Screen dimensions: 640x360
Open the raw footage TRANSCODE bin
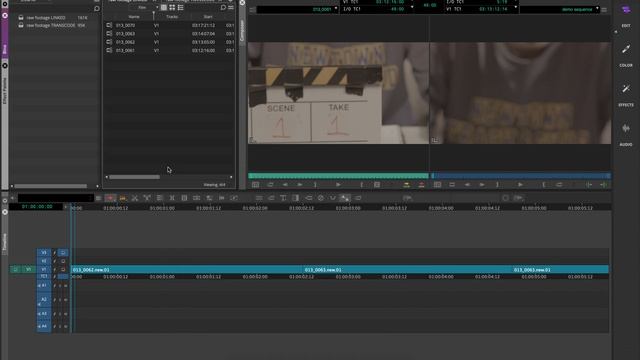tap(51, 25)
